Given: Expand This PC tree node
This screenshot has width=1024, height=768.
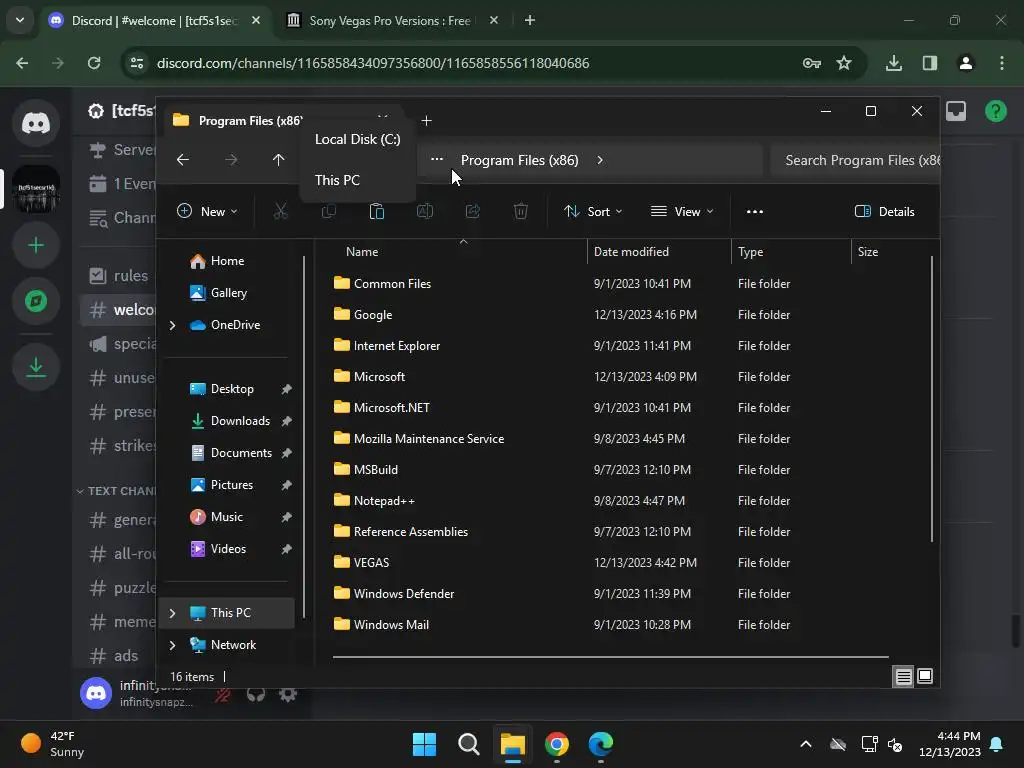Looking at the screenshot, I should [x=172, y=613].
